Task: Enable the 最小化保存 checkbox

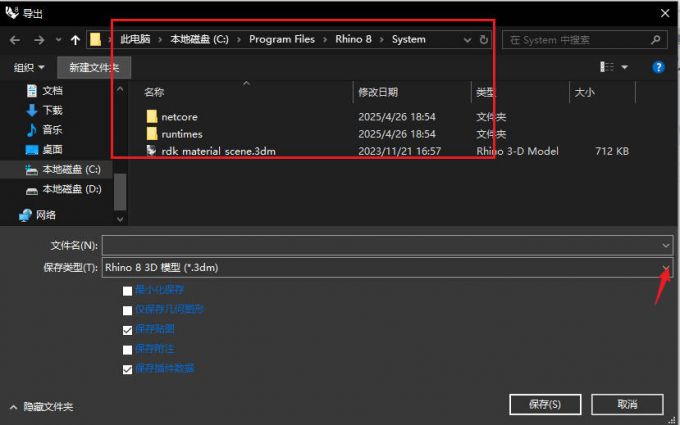Action: tap(127, 290)
